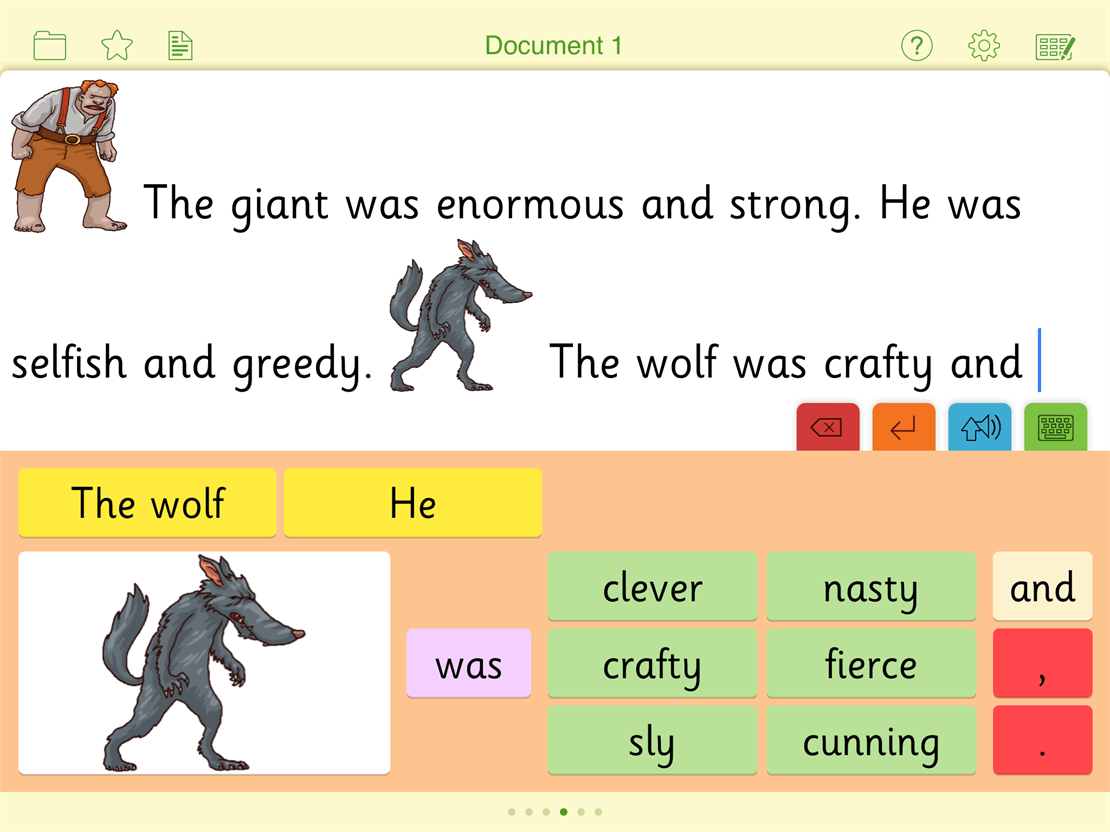Screen dimensions: 1110x832
Task: Insert the phrase 'The wolf'
Action: point(147,502)
